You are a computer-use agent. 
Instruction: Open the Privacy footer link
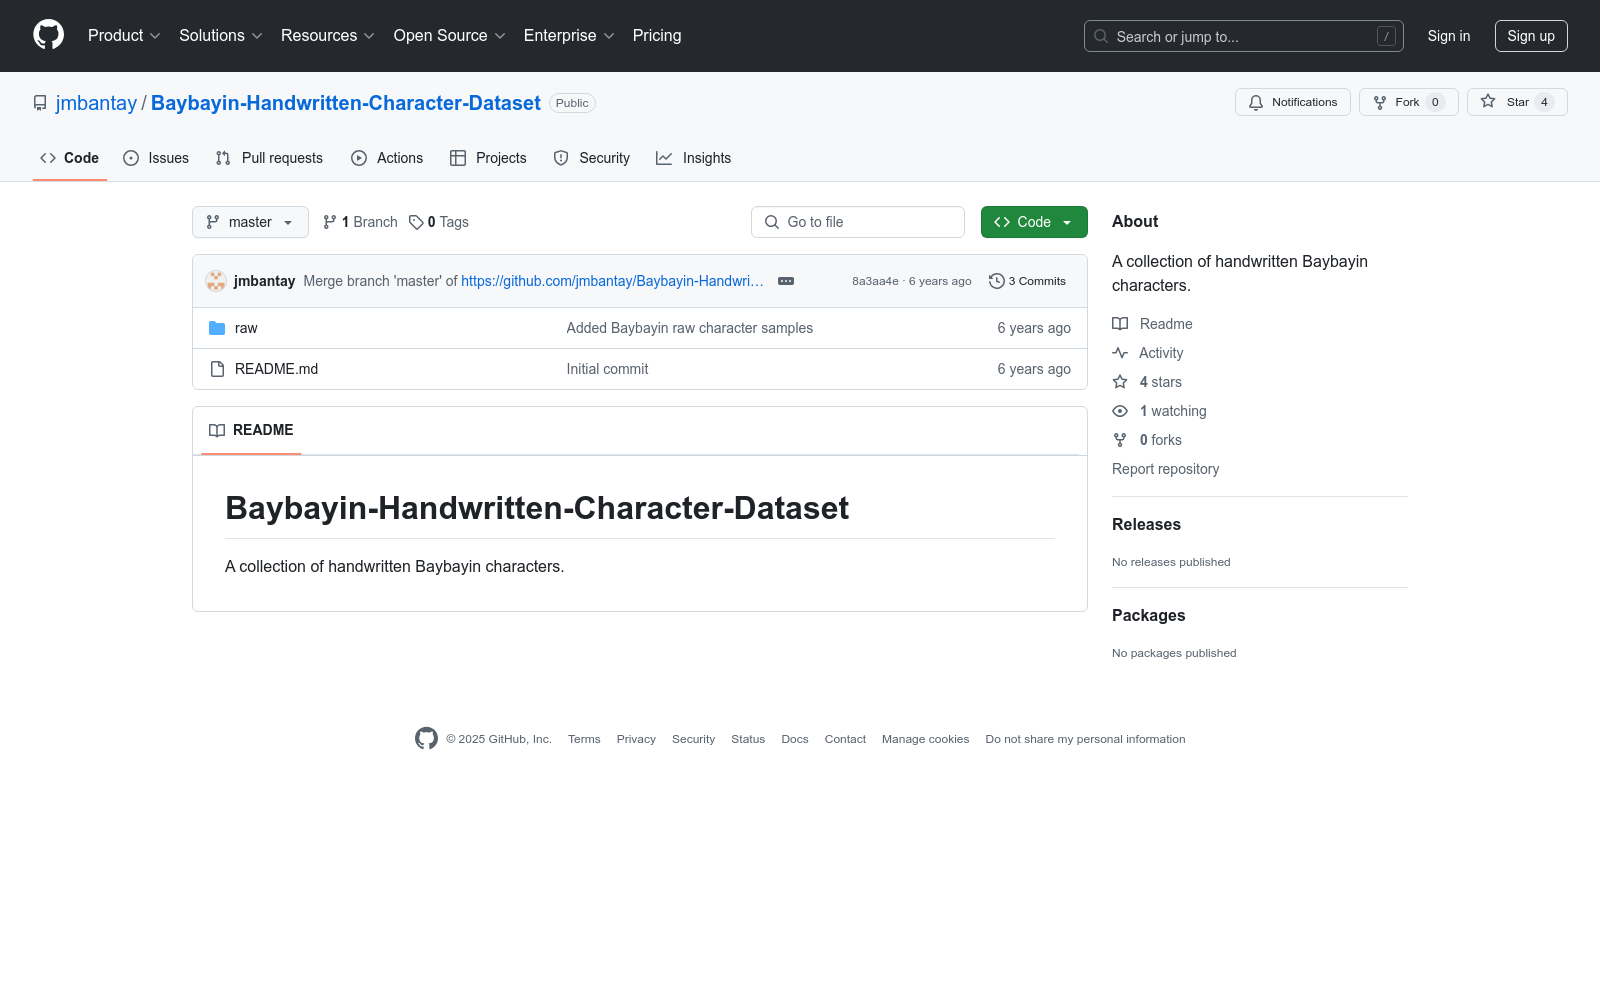tap(636, 739)
